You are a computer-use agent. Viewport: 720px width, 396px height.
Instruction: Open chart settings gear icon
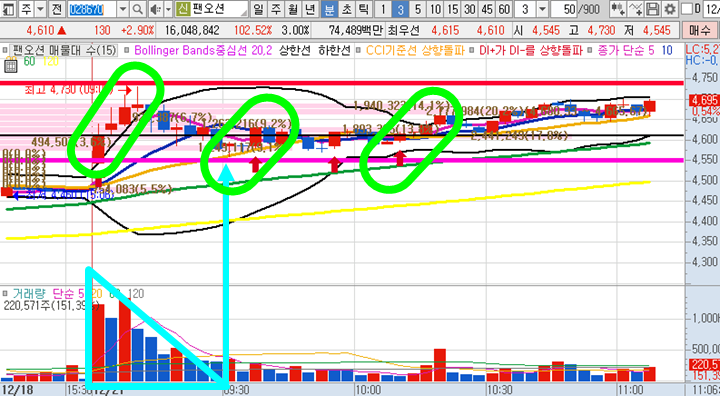[x=670, y=9]
